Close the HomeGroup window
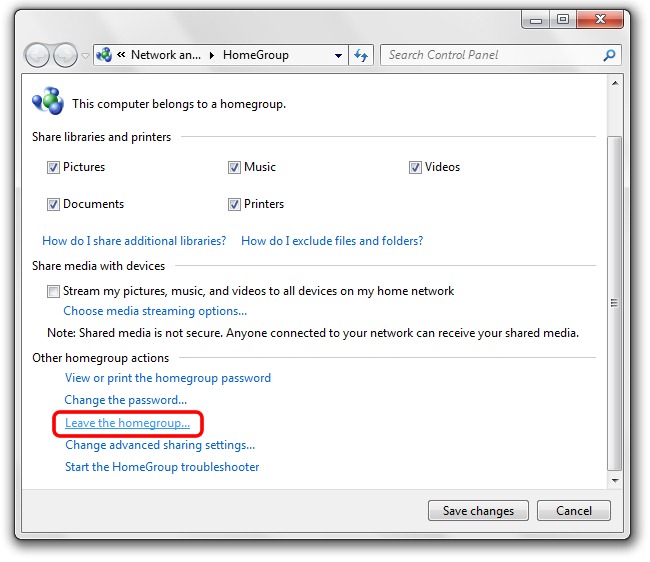650x562 pixels. tap(600, 20)
